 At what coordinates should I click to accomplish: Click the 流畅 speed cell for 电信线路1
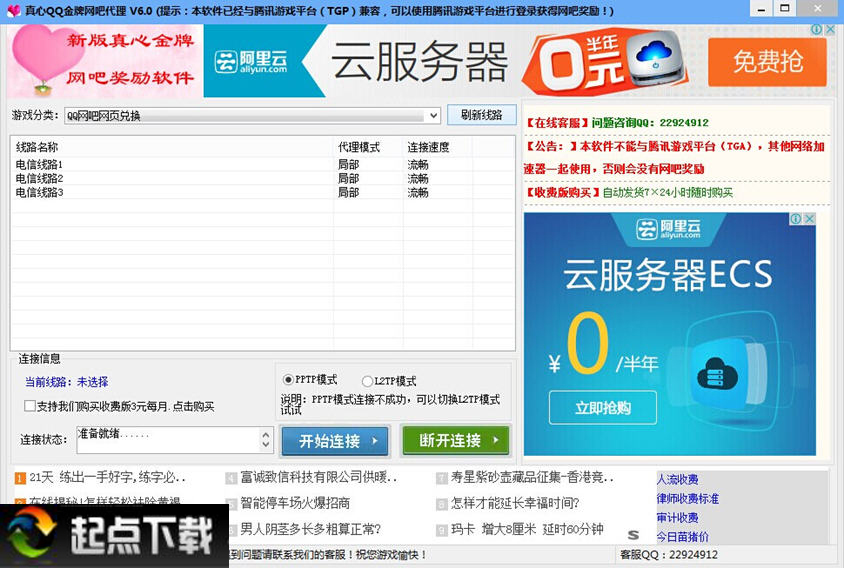tap(418, 164)
